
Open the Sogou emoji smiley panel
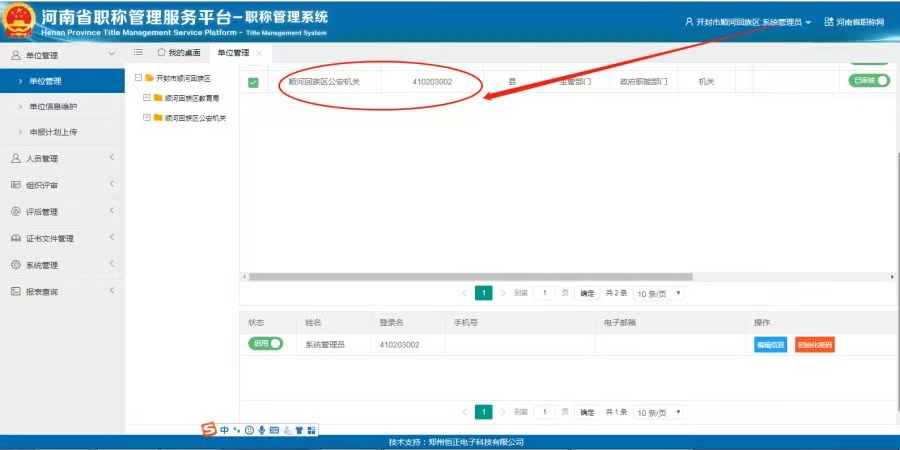pyautogui.click(x=249, y=430)
